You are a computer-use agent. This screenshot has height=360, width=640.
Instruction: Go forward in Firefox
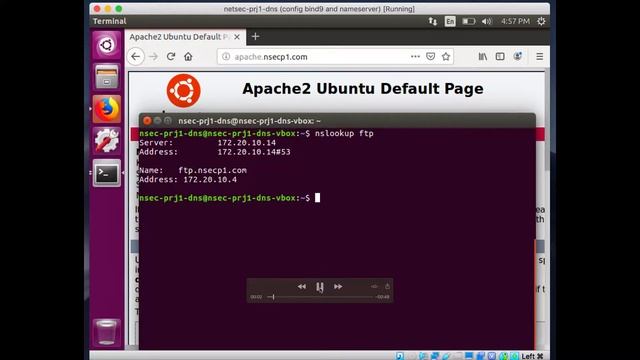pyautogui.click(x=153, y=57)
